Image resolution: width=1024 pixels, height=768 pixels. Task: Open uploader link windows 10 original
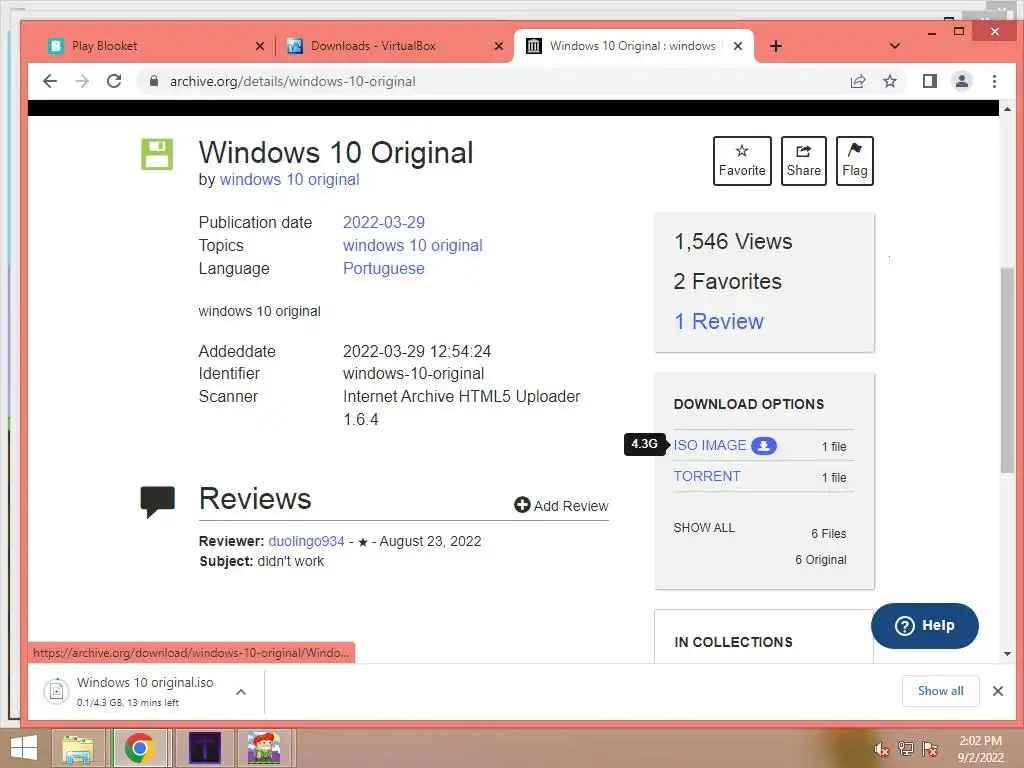(289, 180)
